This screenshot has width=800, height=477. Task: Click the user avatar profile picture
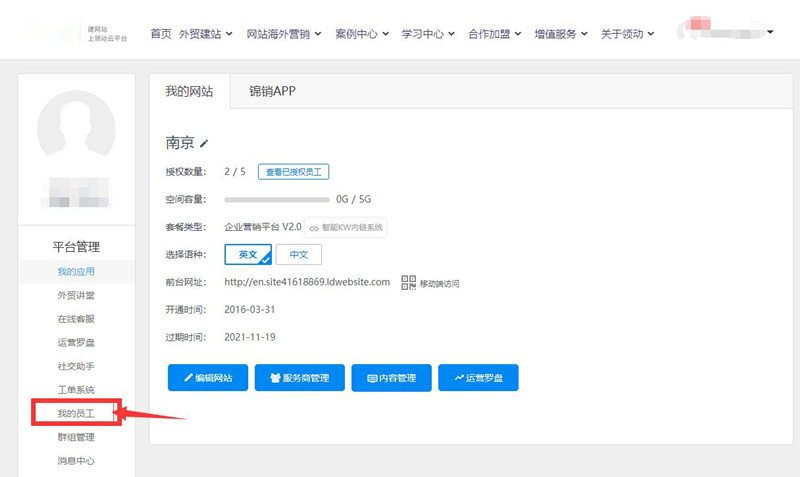(76, 129)
